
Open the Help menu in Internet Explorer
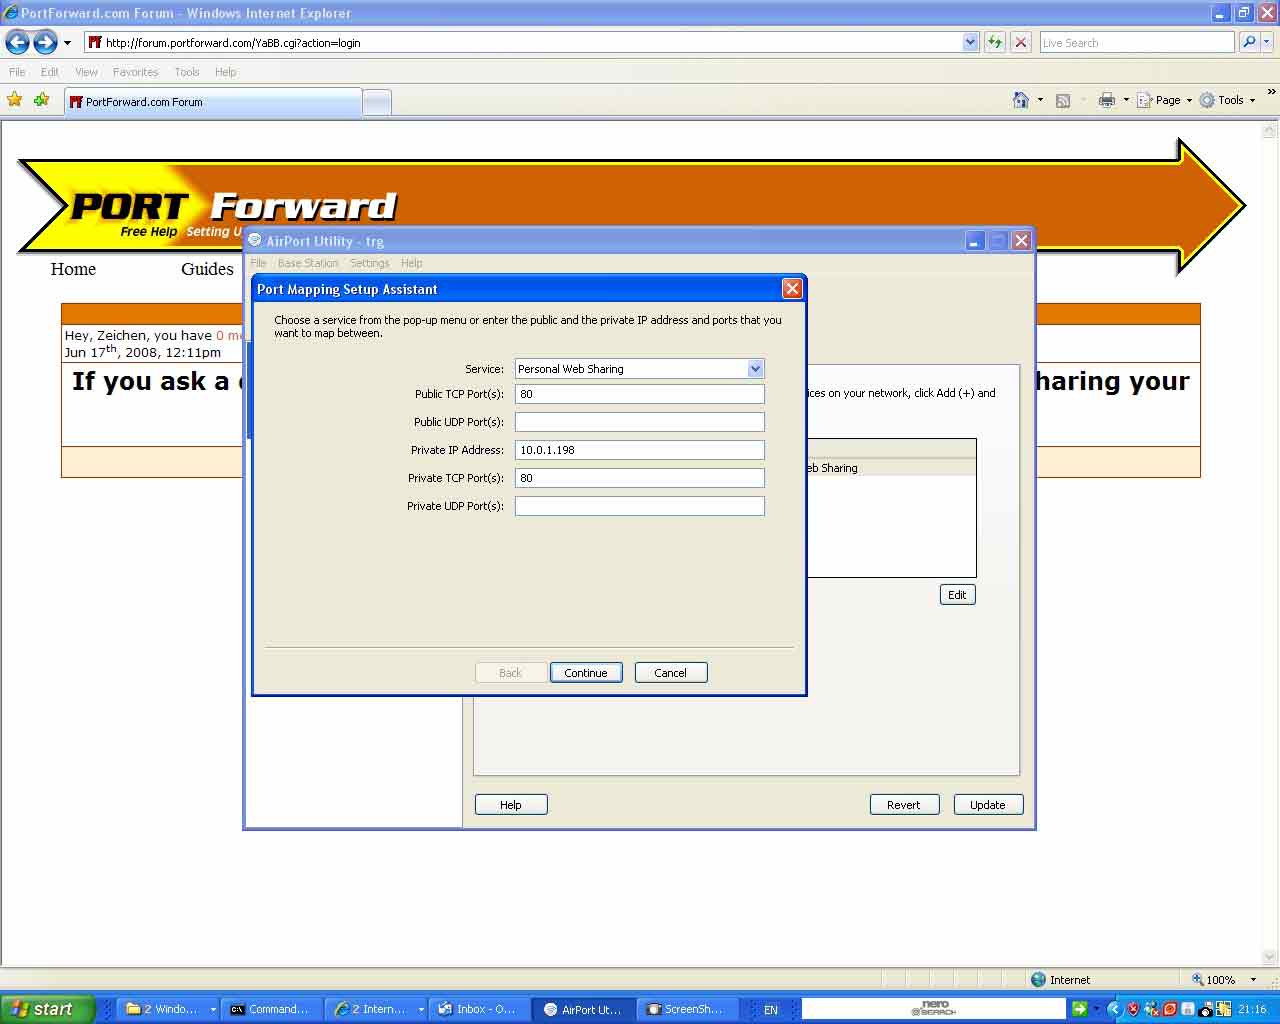point(226,72)
